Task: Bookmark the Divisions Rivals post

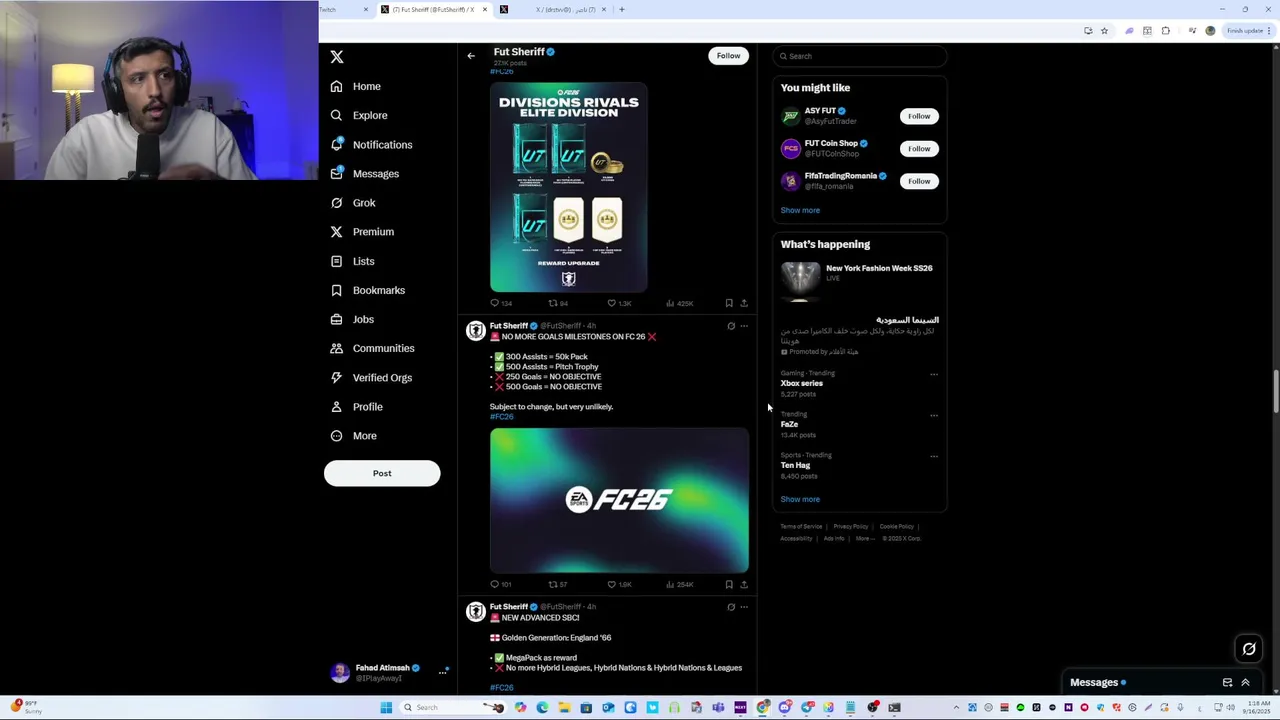Action: (729, 303)
